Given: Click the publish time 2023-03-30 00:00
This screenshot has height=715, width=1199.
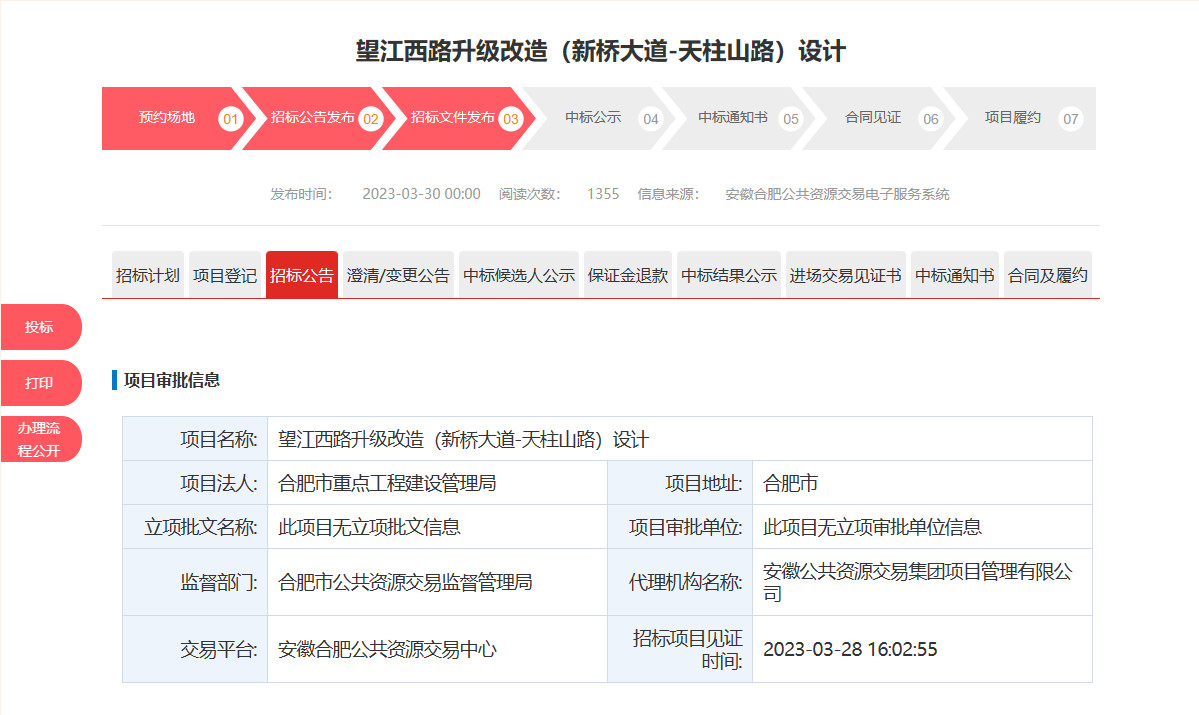Looking at the screenshot, I should 421,194.
